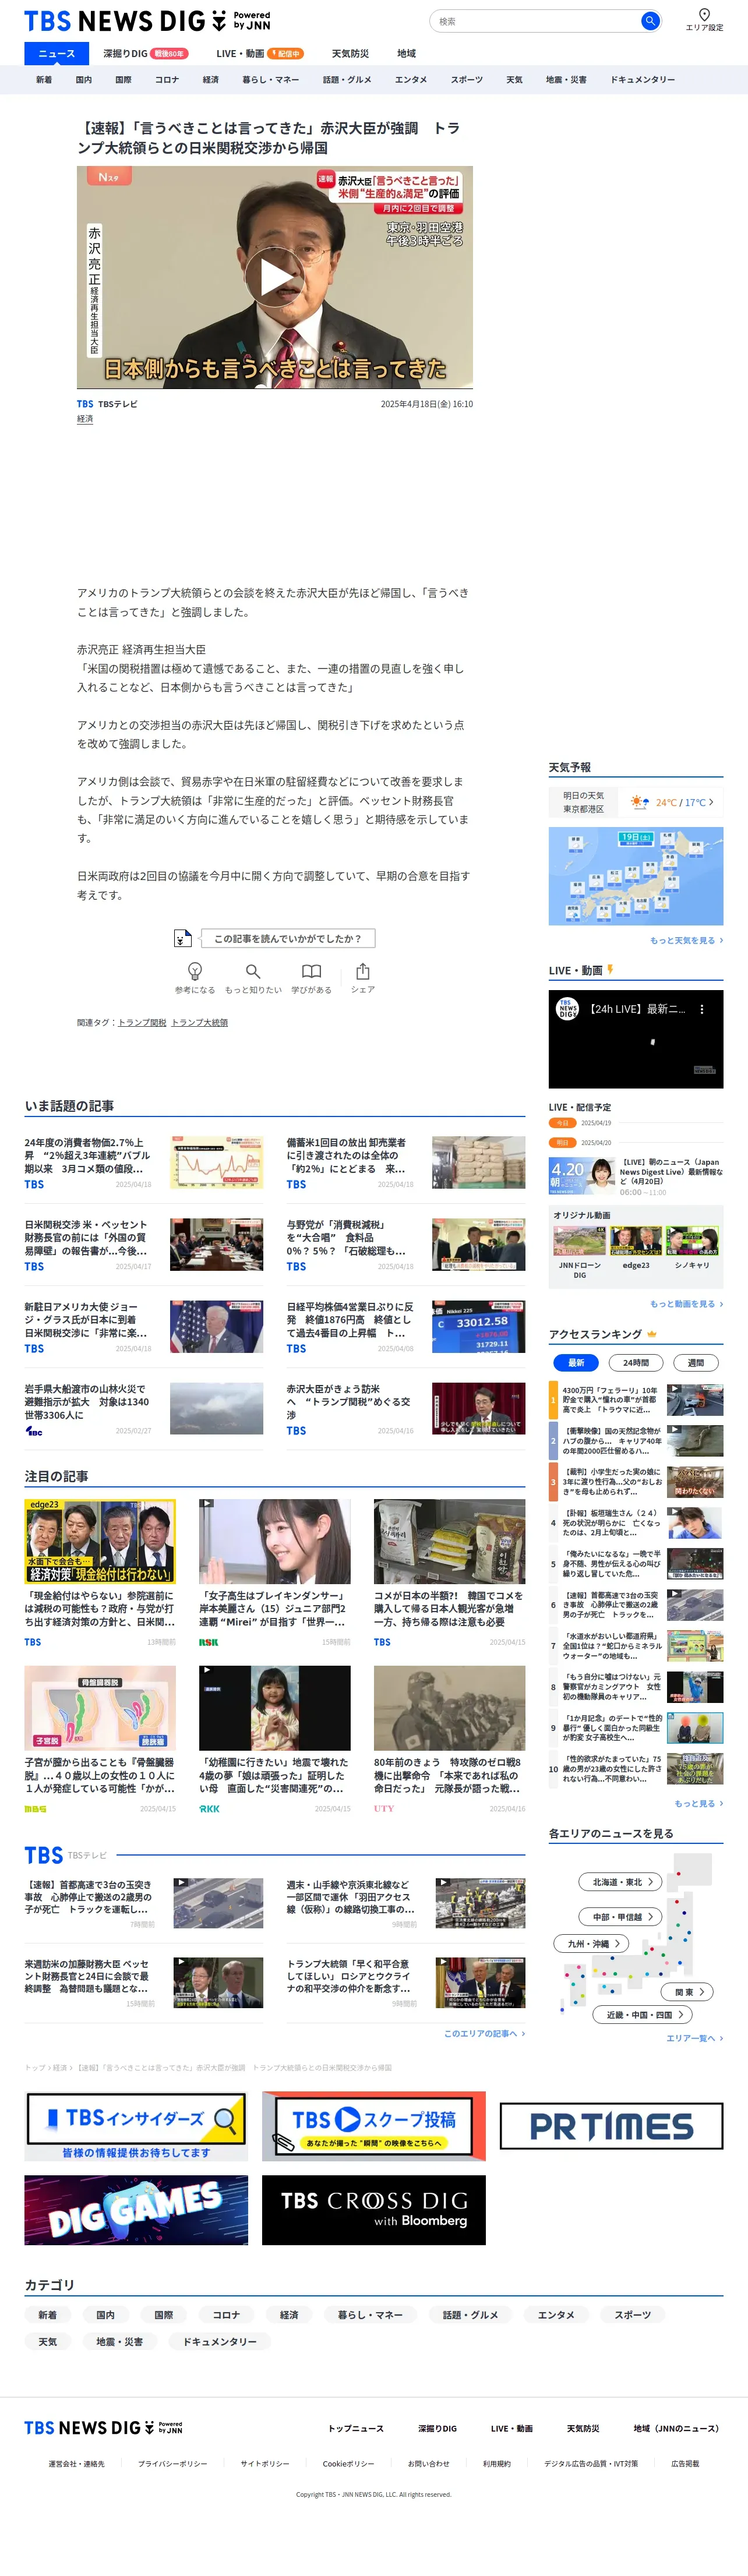Open the TBSインサイダーズ banner
Image resolution: width=748 pixels, height=2576 pixels.
[136, 2126]
